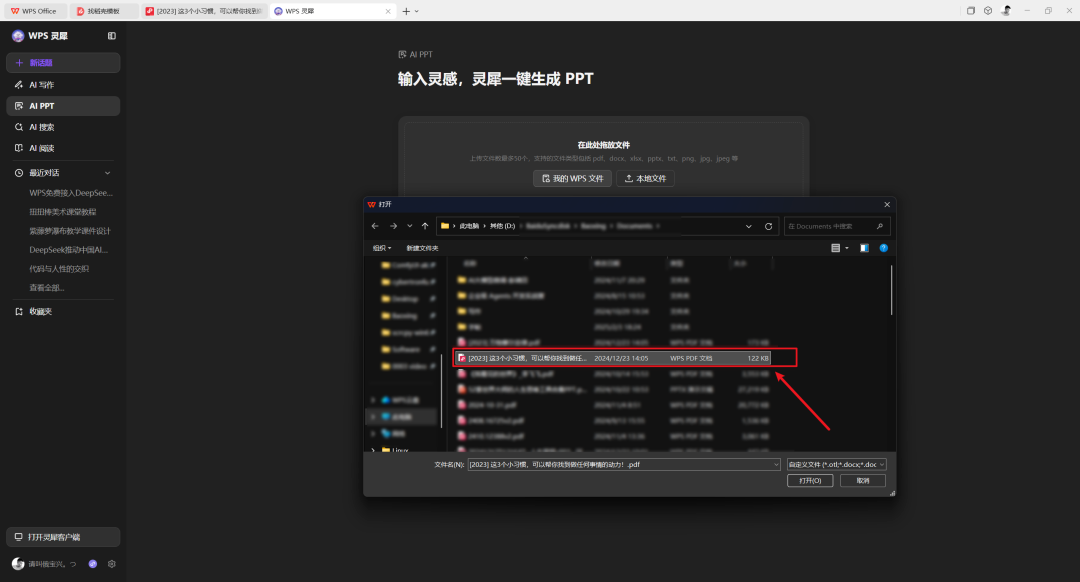The height and width of the screenshot is (582, 1080).
Task: Open the 自定义文件 file type dropdown
Action: point(836,464)
